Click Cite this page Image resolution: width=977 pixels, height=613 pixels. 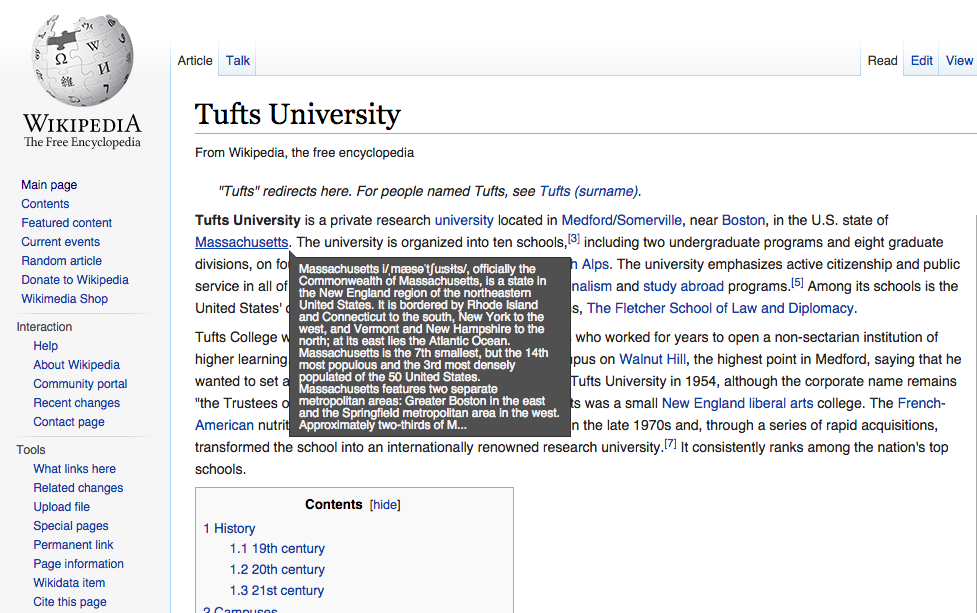tap(70, 602)
